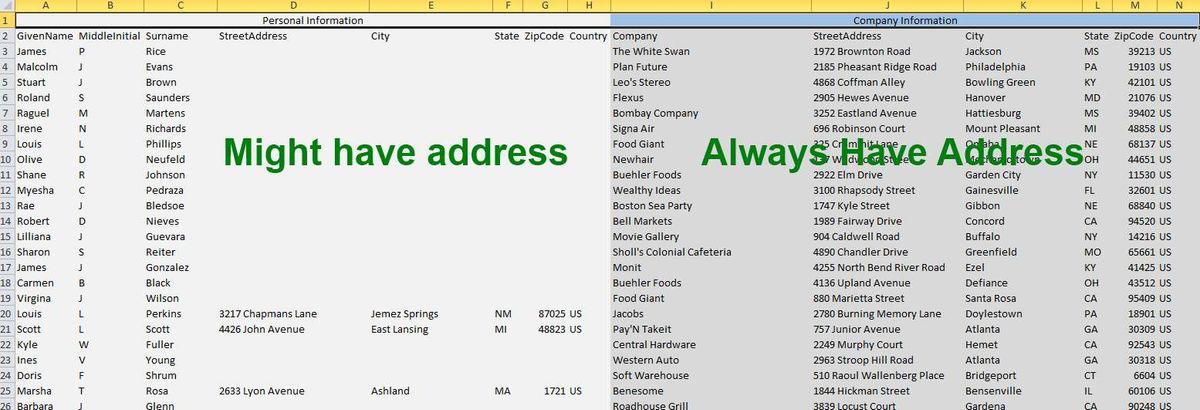Select column M header
Viewport: 1200px width, 410px height.
[x=1135, y=6]
